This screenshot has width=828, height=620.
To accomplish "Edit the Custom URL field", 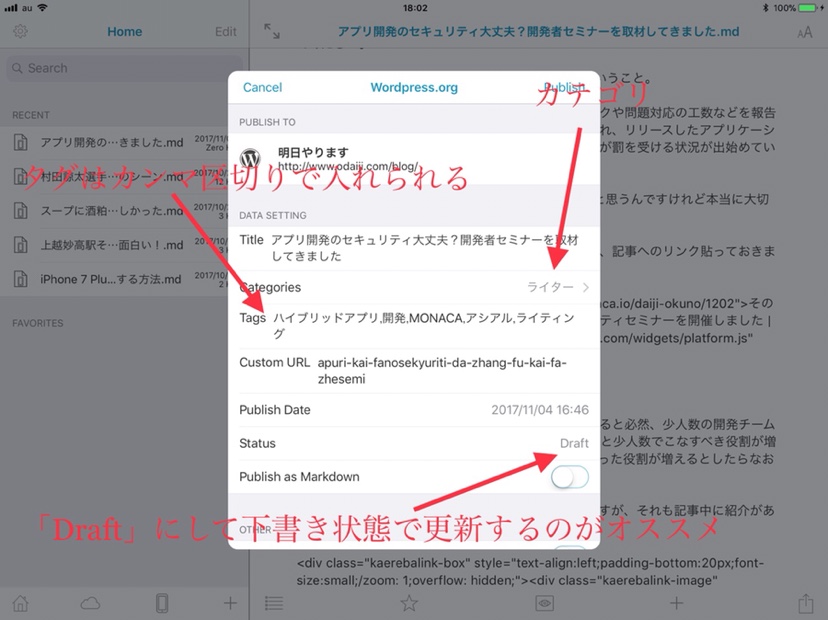I will click(x=414, y=371).
